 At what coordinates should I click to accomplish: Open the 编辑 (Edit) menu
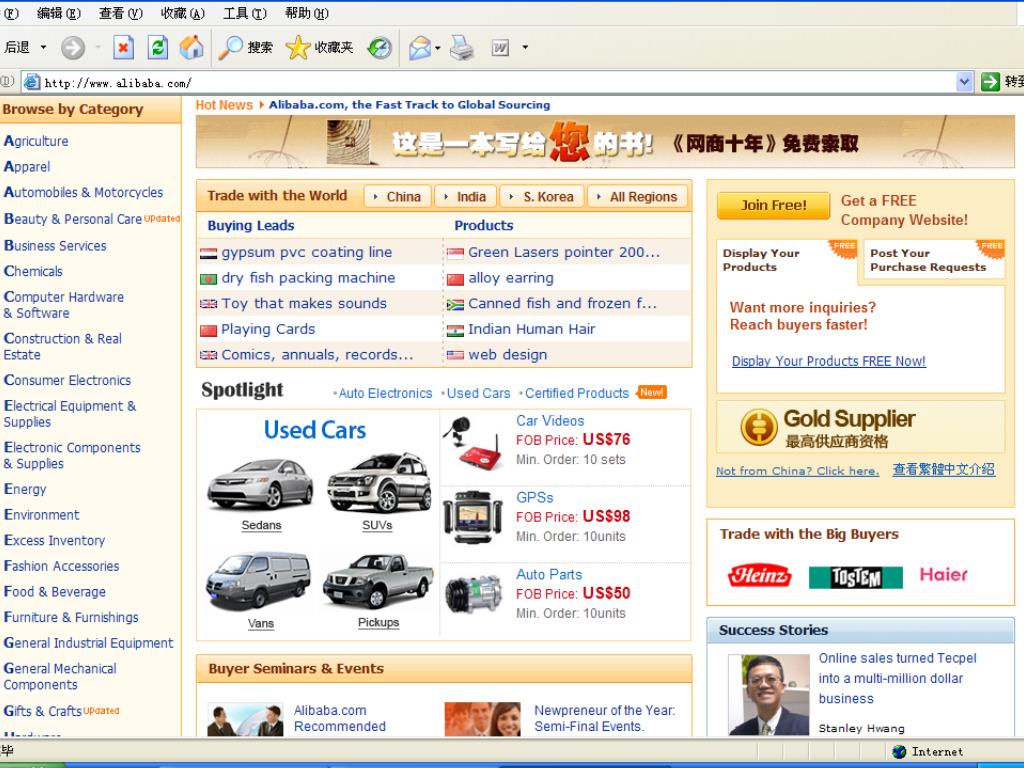coord(59,13)
